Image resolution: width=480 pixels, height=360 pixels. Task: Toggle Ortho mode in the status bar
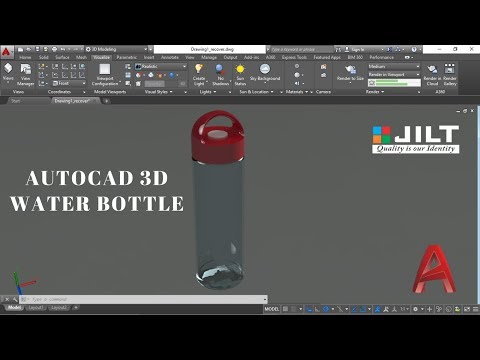(x=317, y=309)
